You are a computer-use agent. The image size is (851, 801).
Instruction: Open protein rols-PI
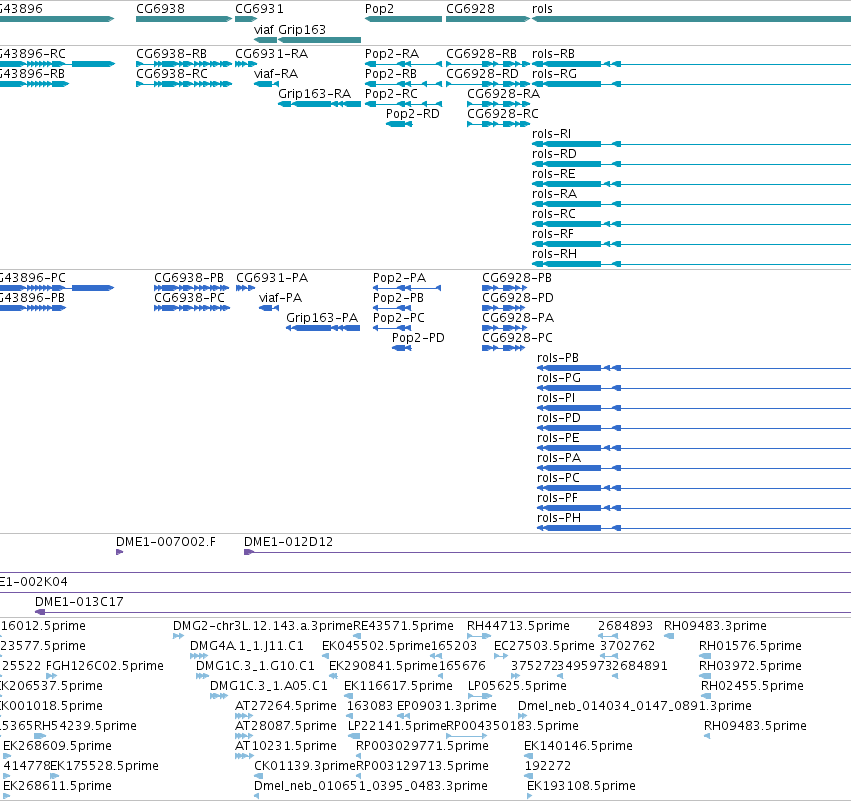coord(556,398)
